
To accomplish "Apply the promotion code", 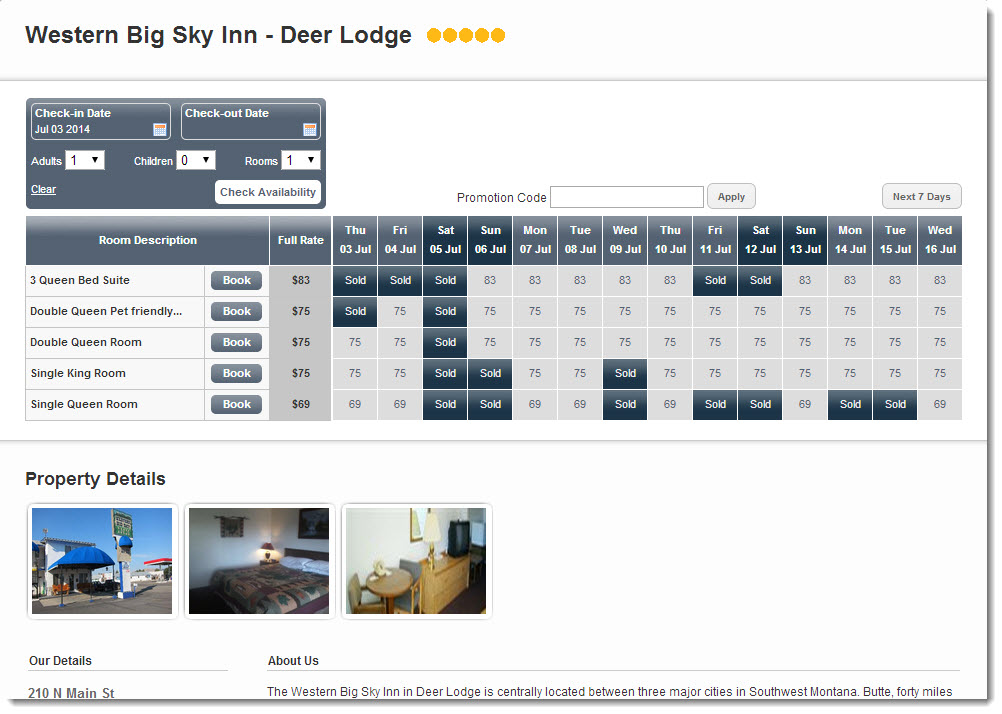I will coord(731,196).
